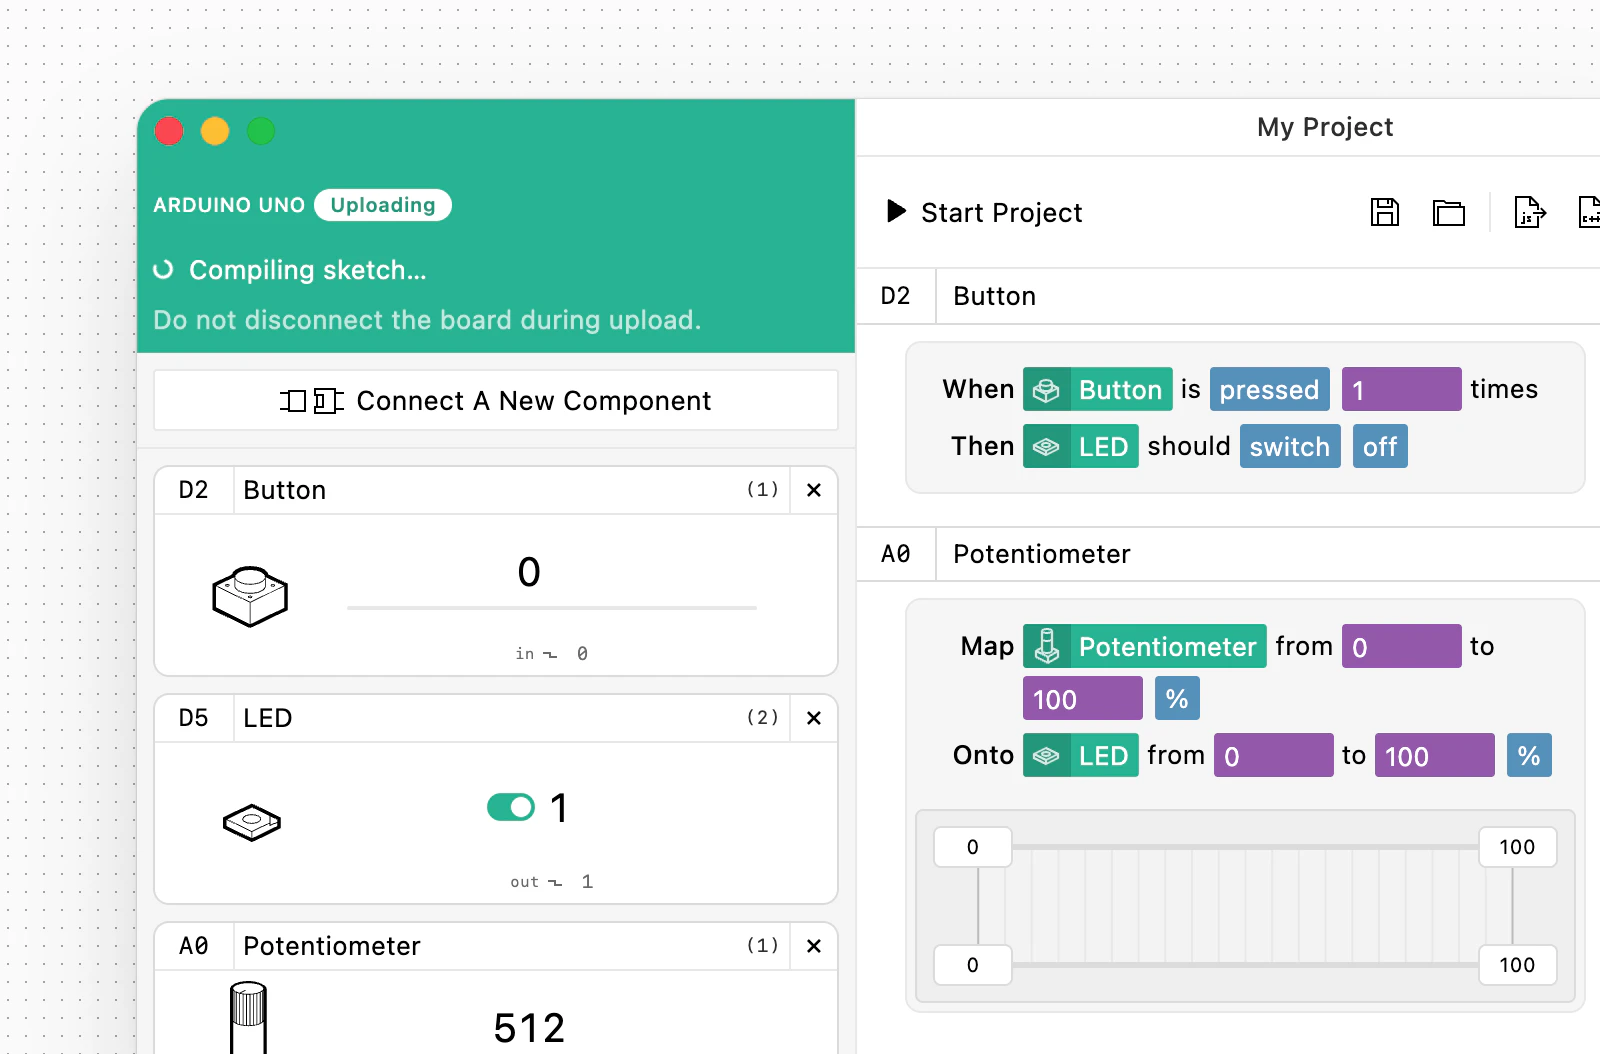Open the 'off' state dropdown
Image resolution: width=1600 pixels, height=1054 pixels.
1380,446
